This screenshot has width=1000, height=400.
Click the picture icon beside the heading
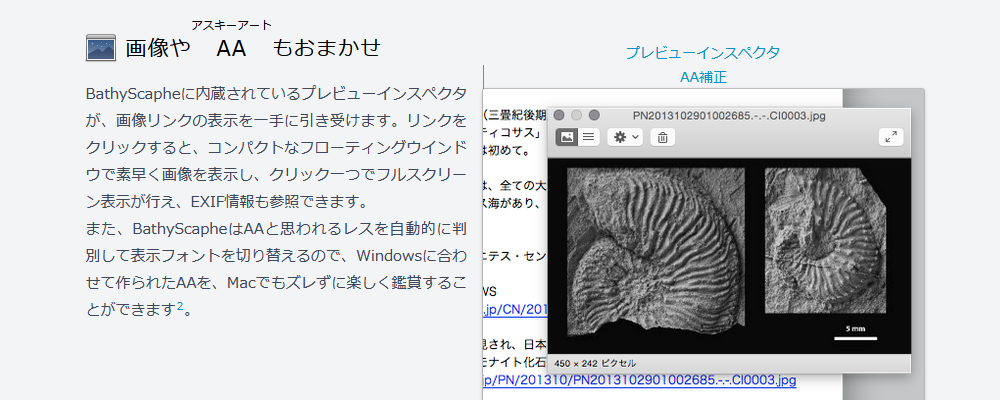(101, 48)
